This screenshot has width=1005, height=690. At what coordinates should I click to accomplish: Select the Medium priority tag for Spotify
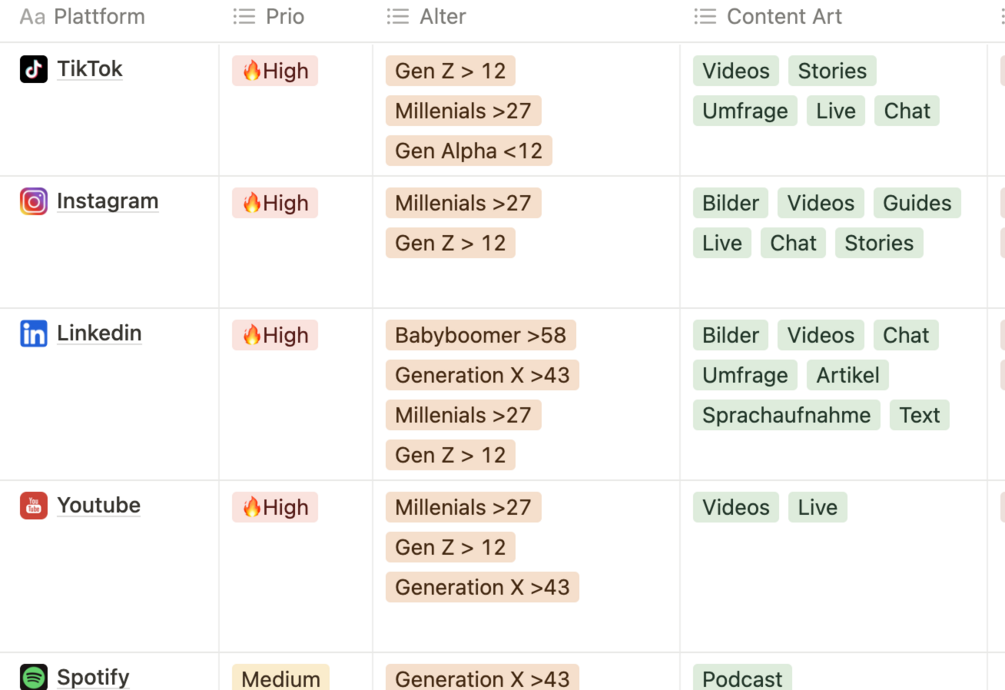point(280,678)
